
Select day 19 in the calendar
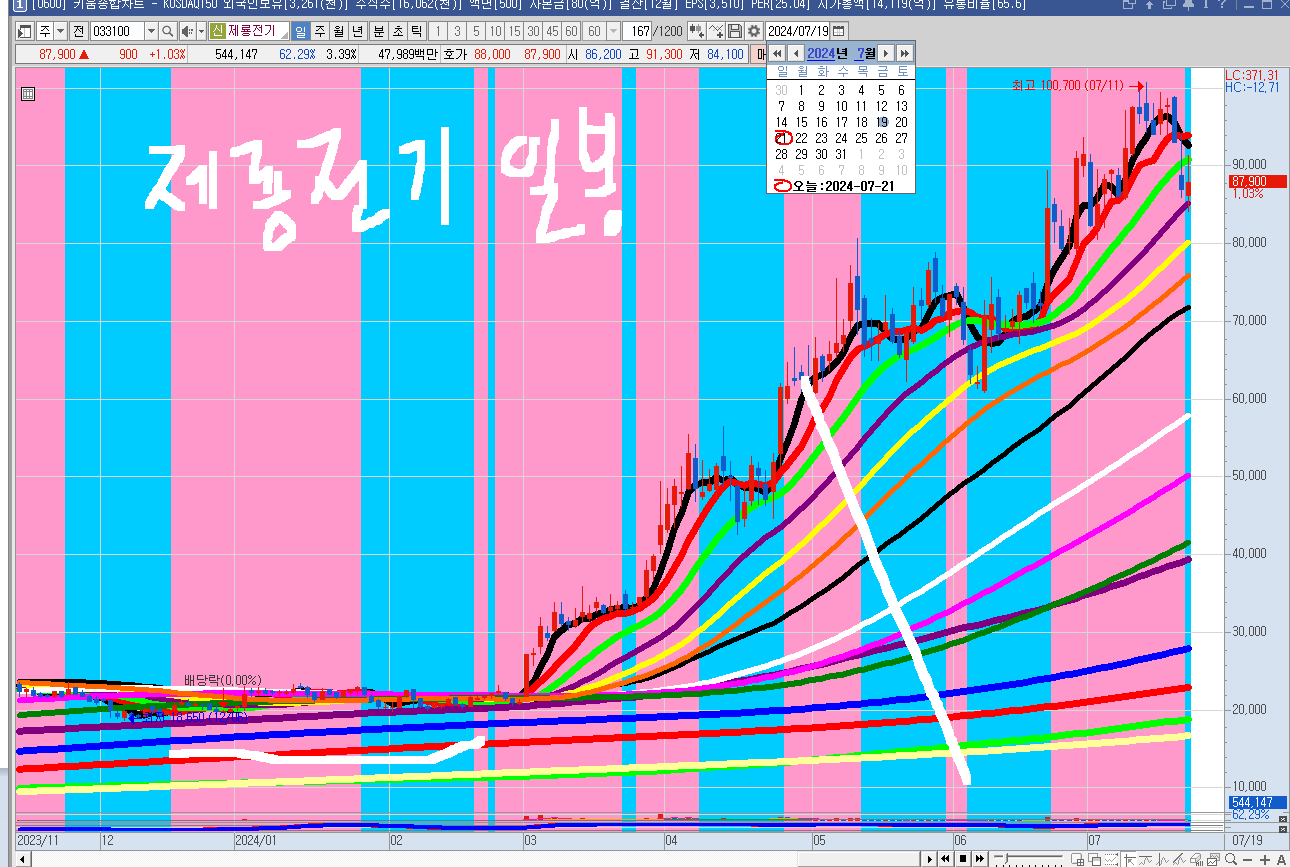[881, 122]
